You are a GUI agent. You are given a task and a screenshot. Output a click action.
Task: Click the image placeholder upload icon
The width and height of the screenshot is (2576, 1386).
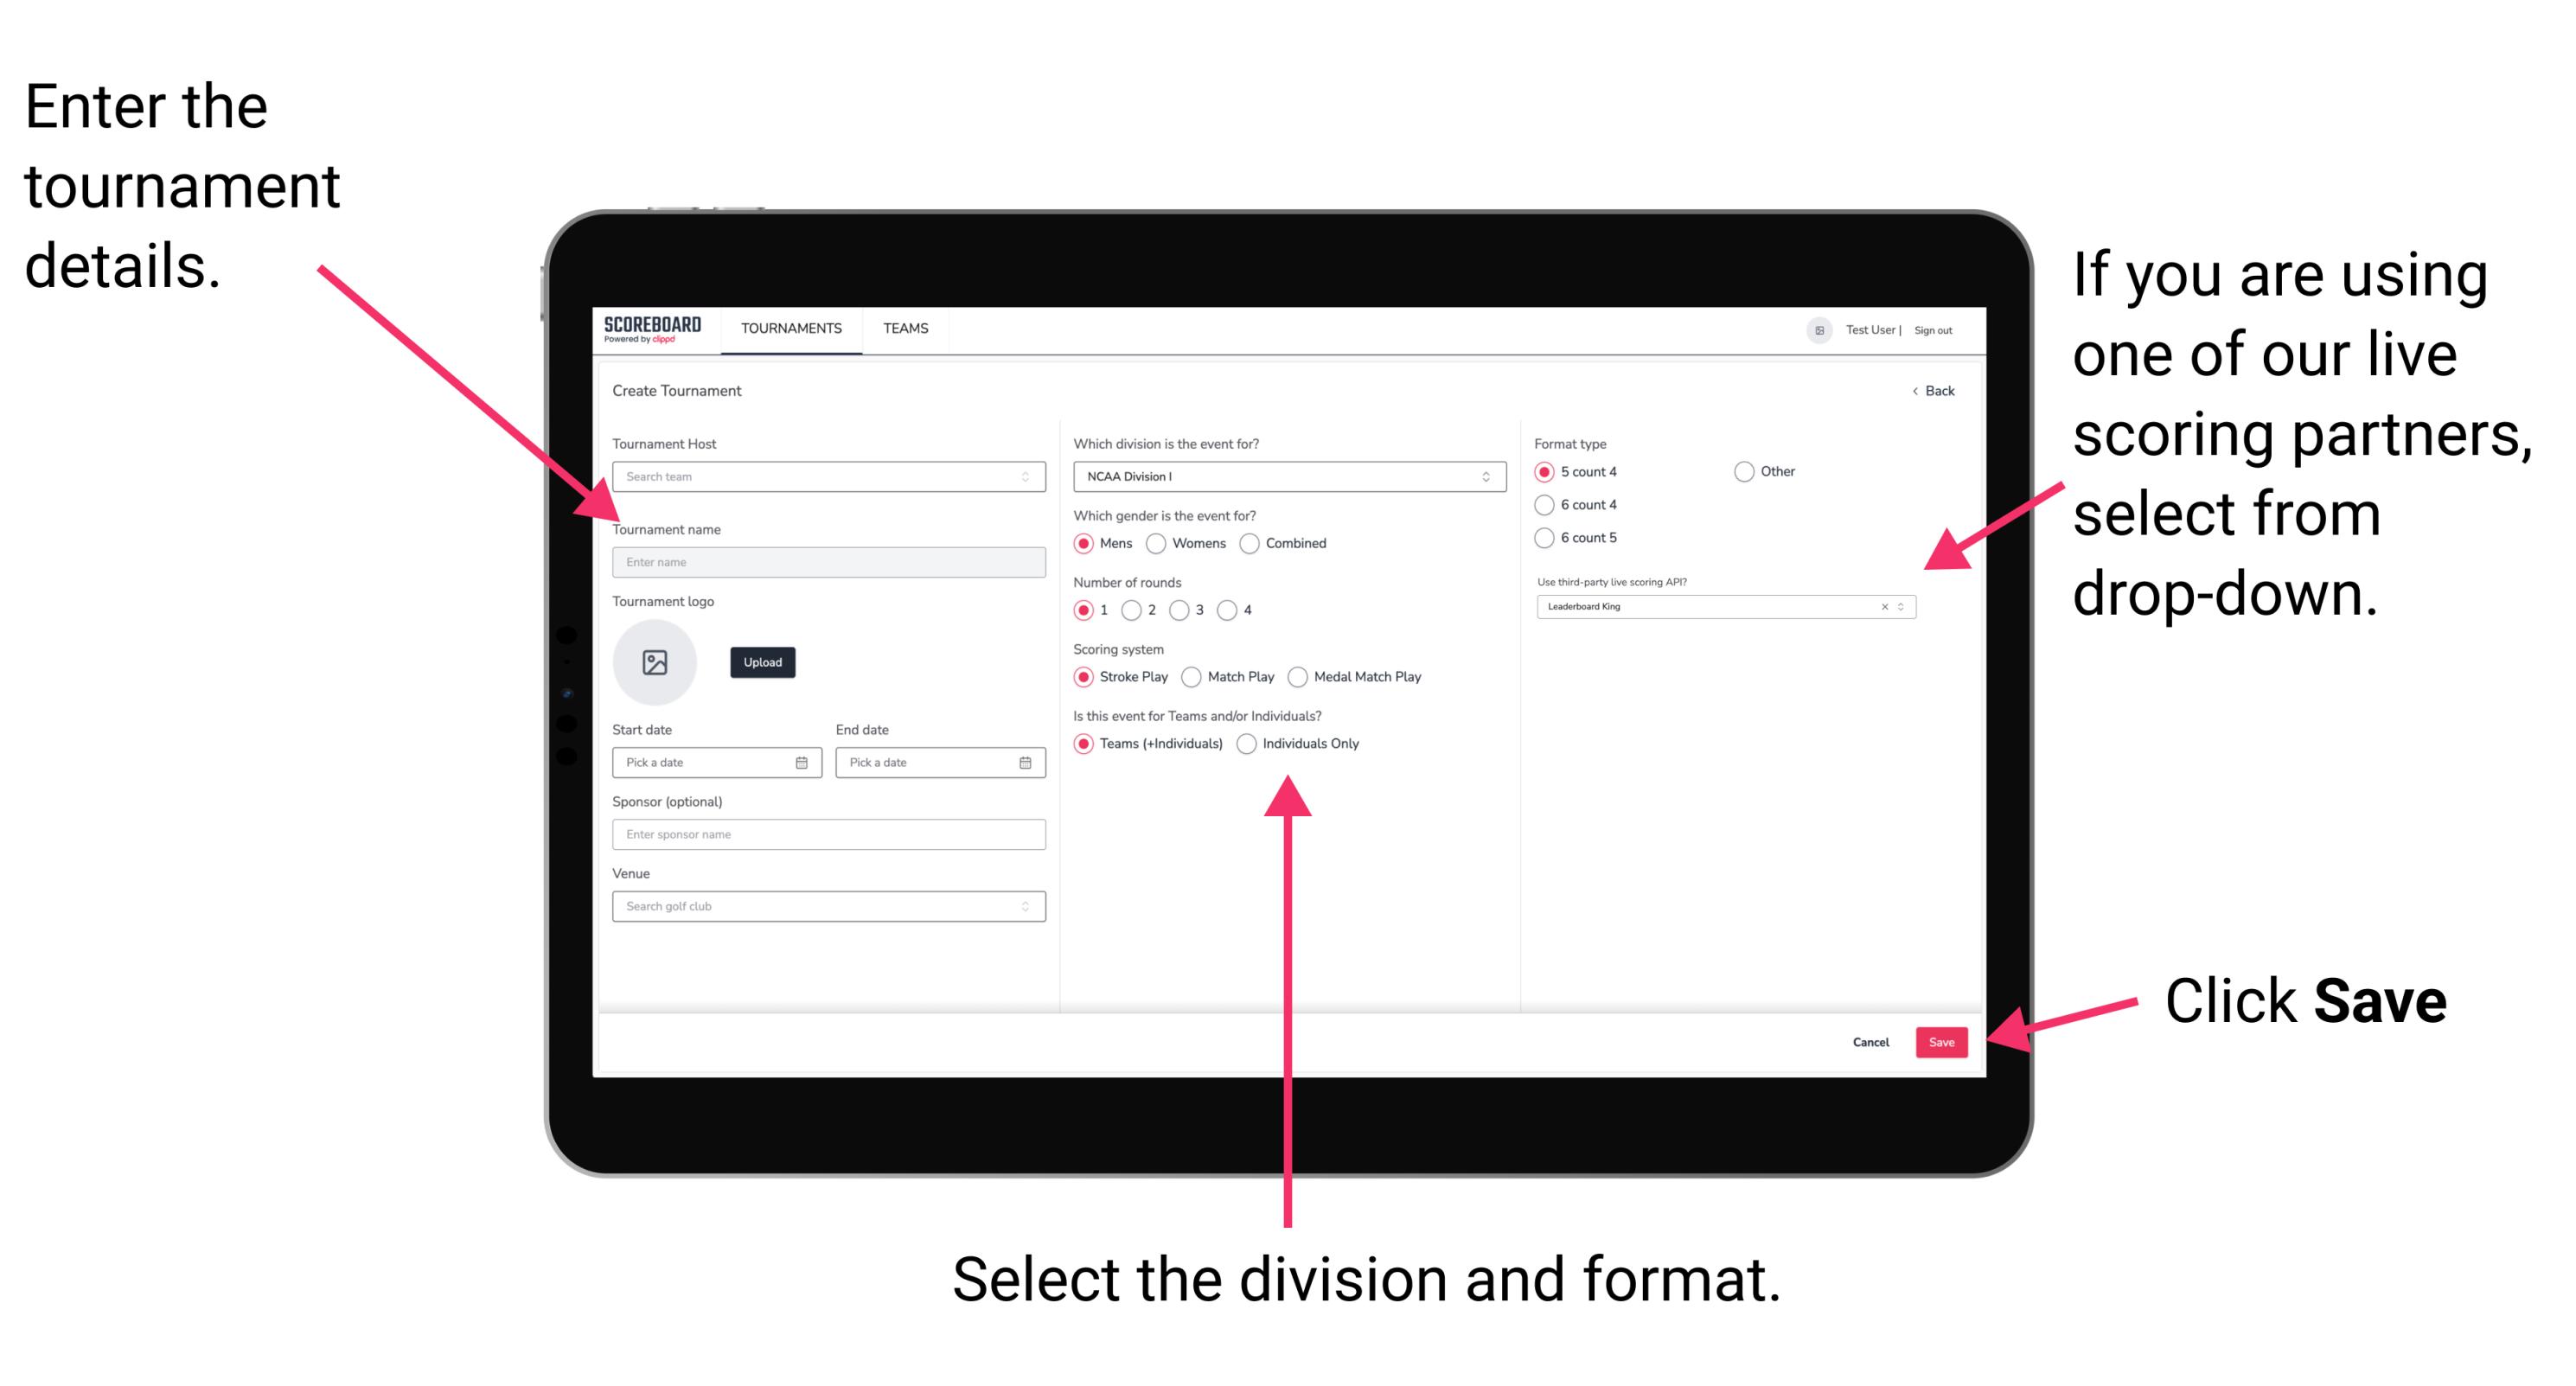point(657,661)
